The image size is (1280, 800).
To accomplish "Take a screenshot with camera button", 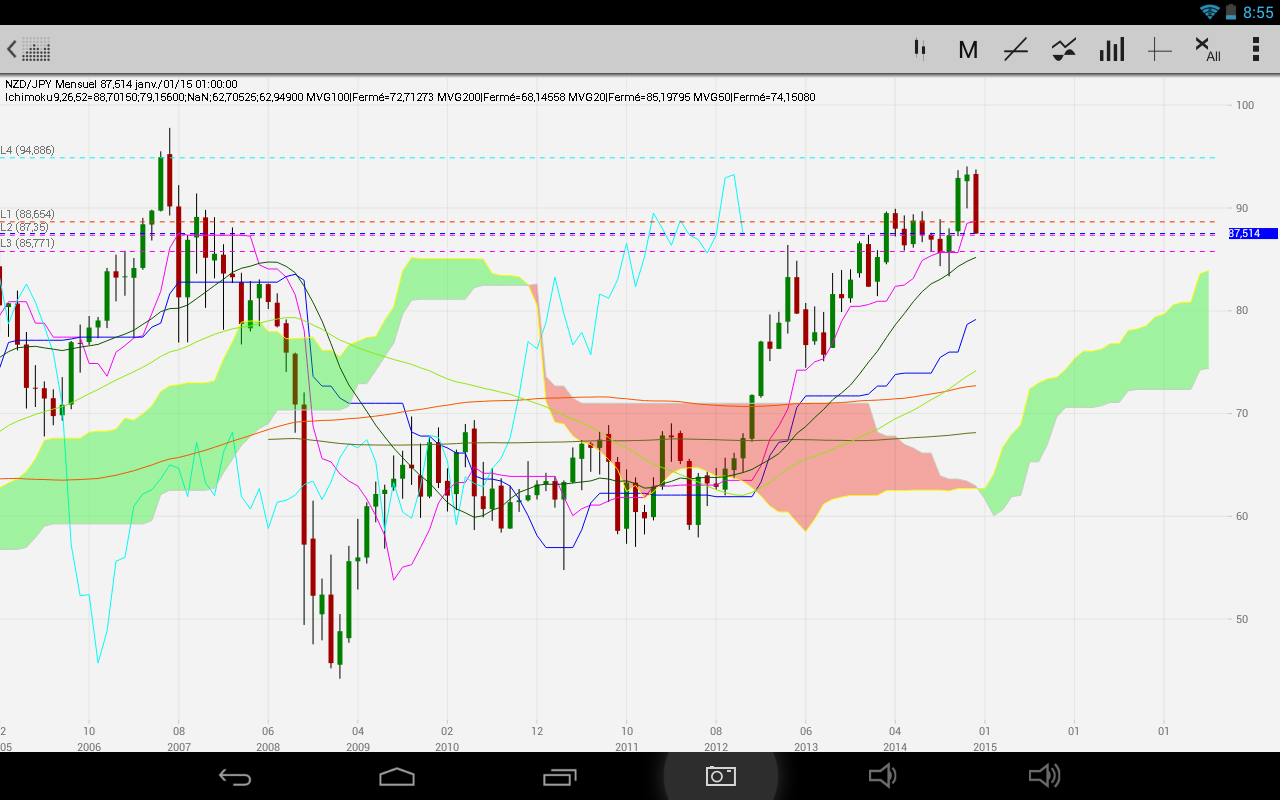I will click(720, 776).
